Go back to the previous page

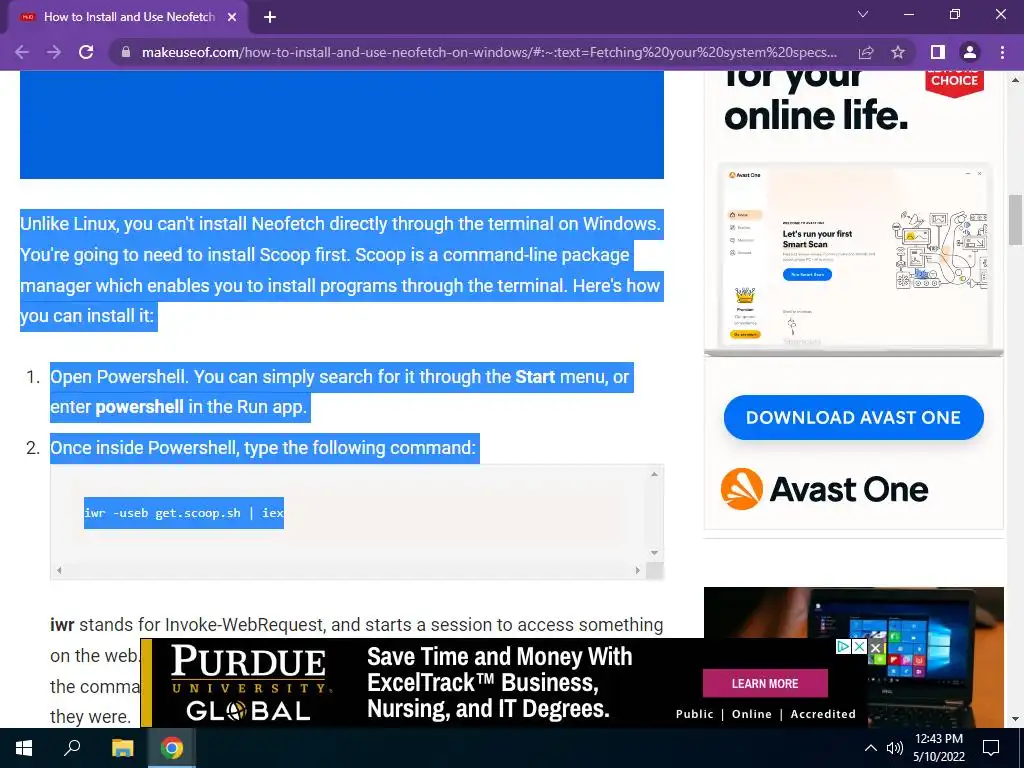[22, 52]
